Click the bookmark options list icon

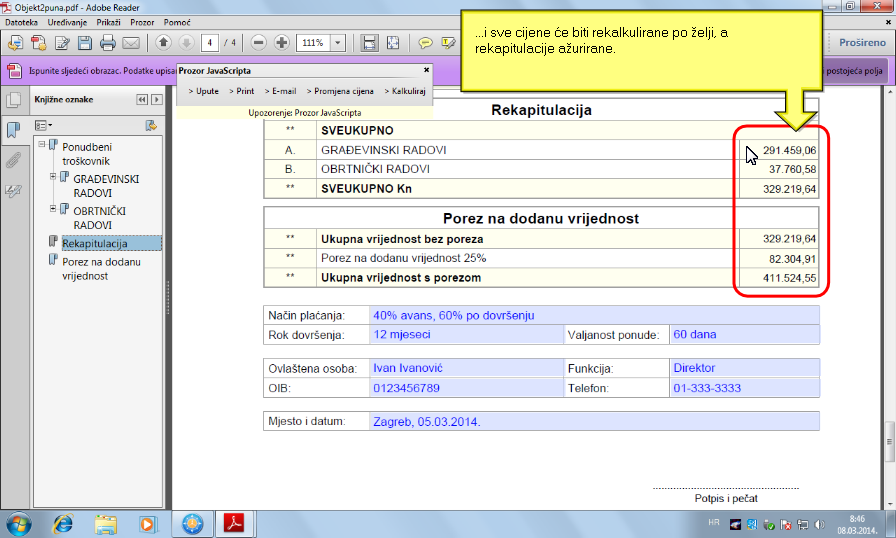coord(43,125)
